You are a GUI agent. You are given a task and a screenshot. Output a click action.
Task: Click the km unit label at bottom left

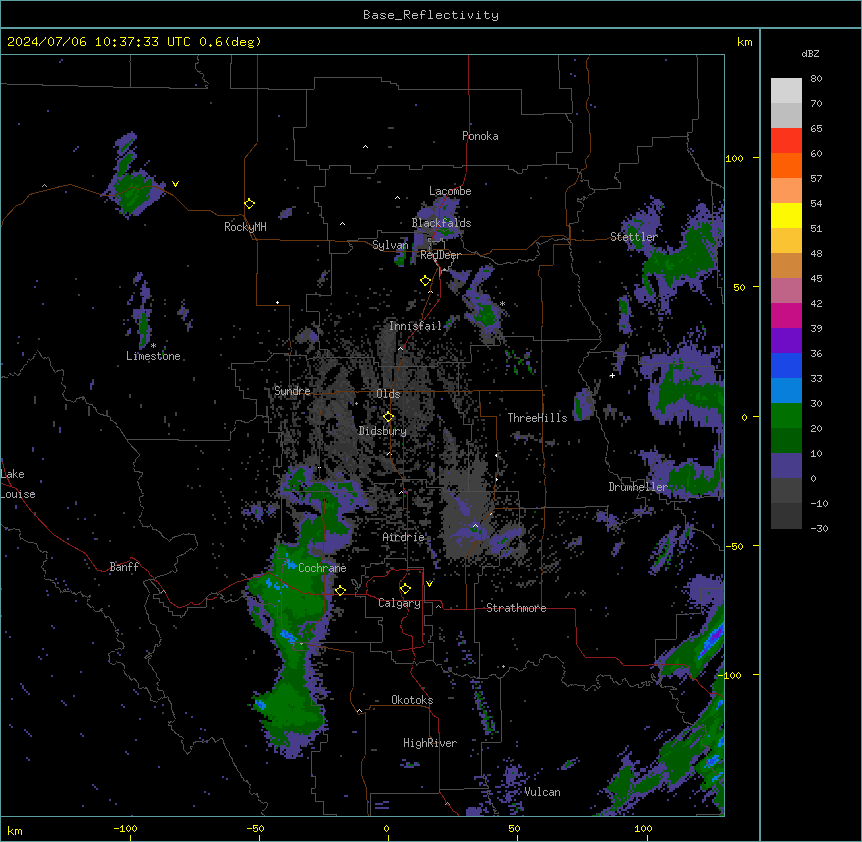pyautogui.click(x=15, y=830)
